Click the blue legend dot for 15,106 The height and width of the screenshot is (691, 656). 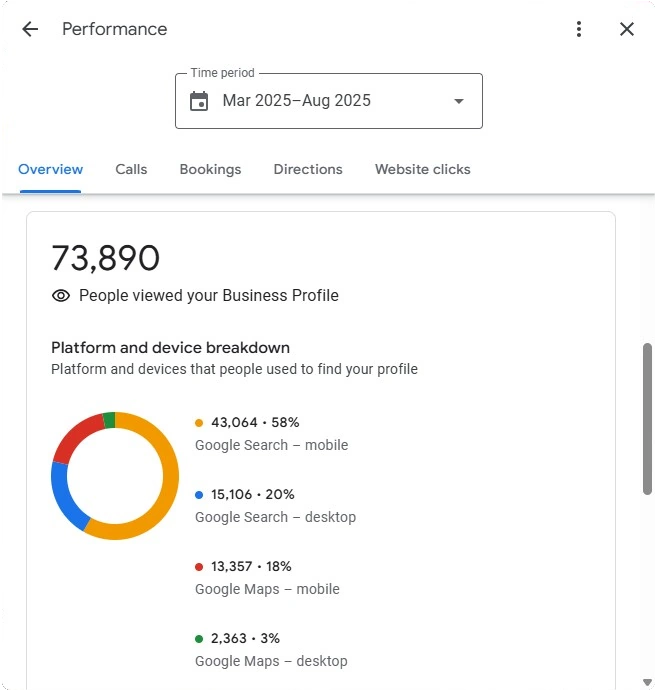click(199, 495)
